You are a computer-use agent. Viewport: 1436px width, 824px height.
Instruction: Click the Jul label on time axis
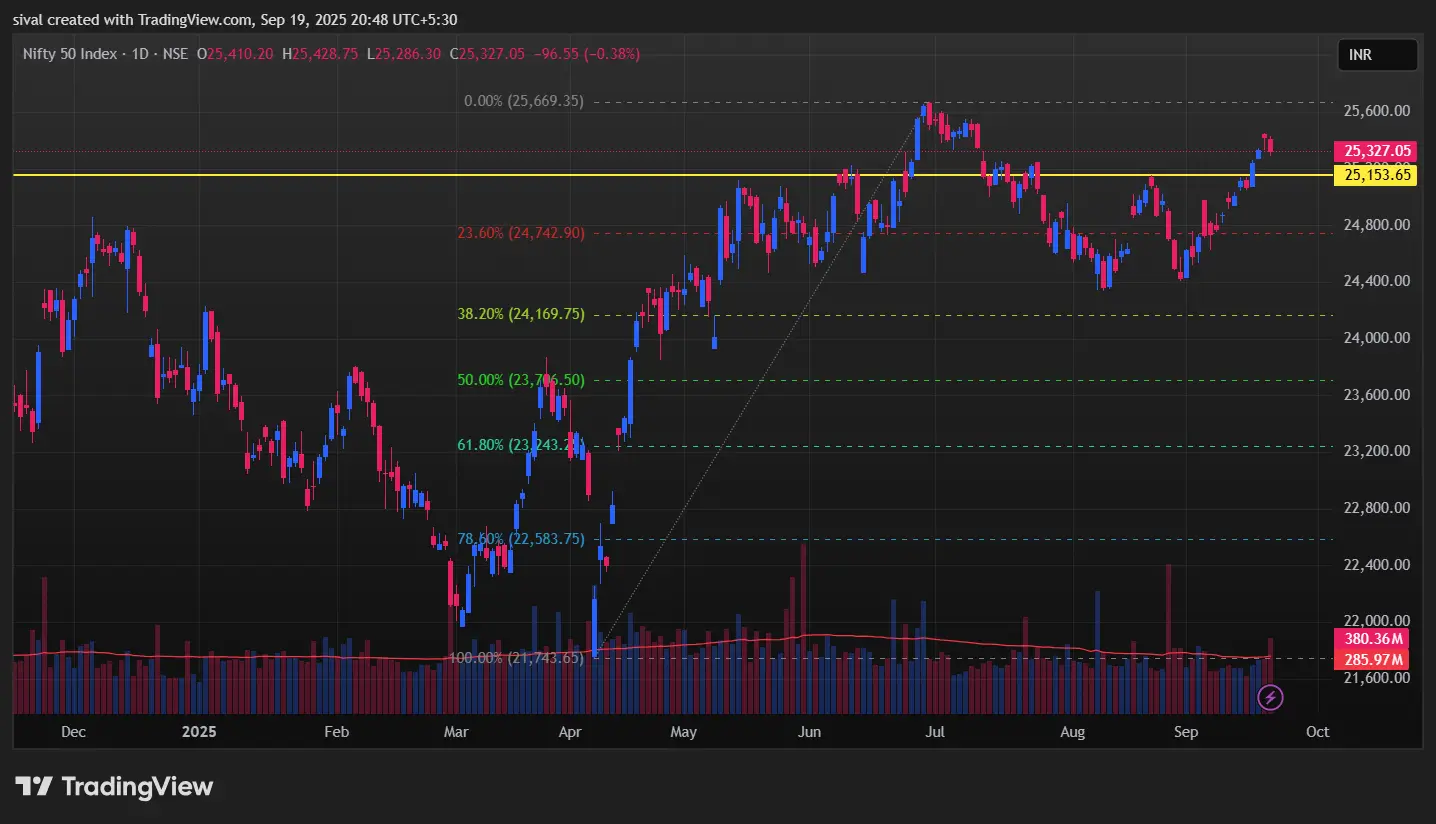pyautogui.click(x=936, y=732)
